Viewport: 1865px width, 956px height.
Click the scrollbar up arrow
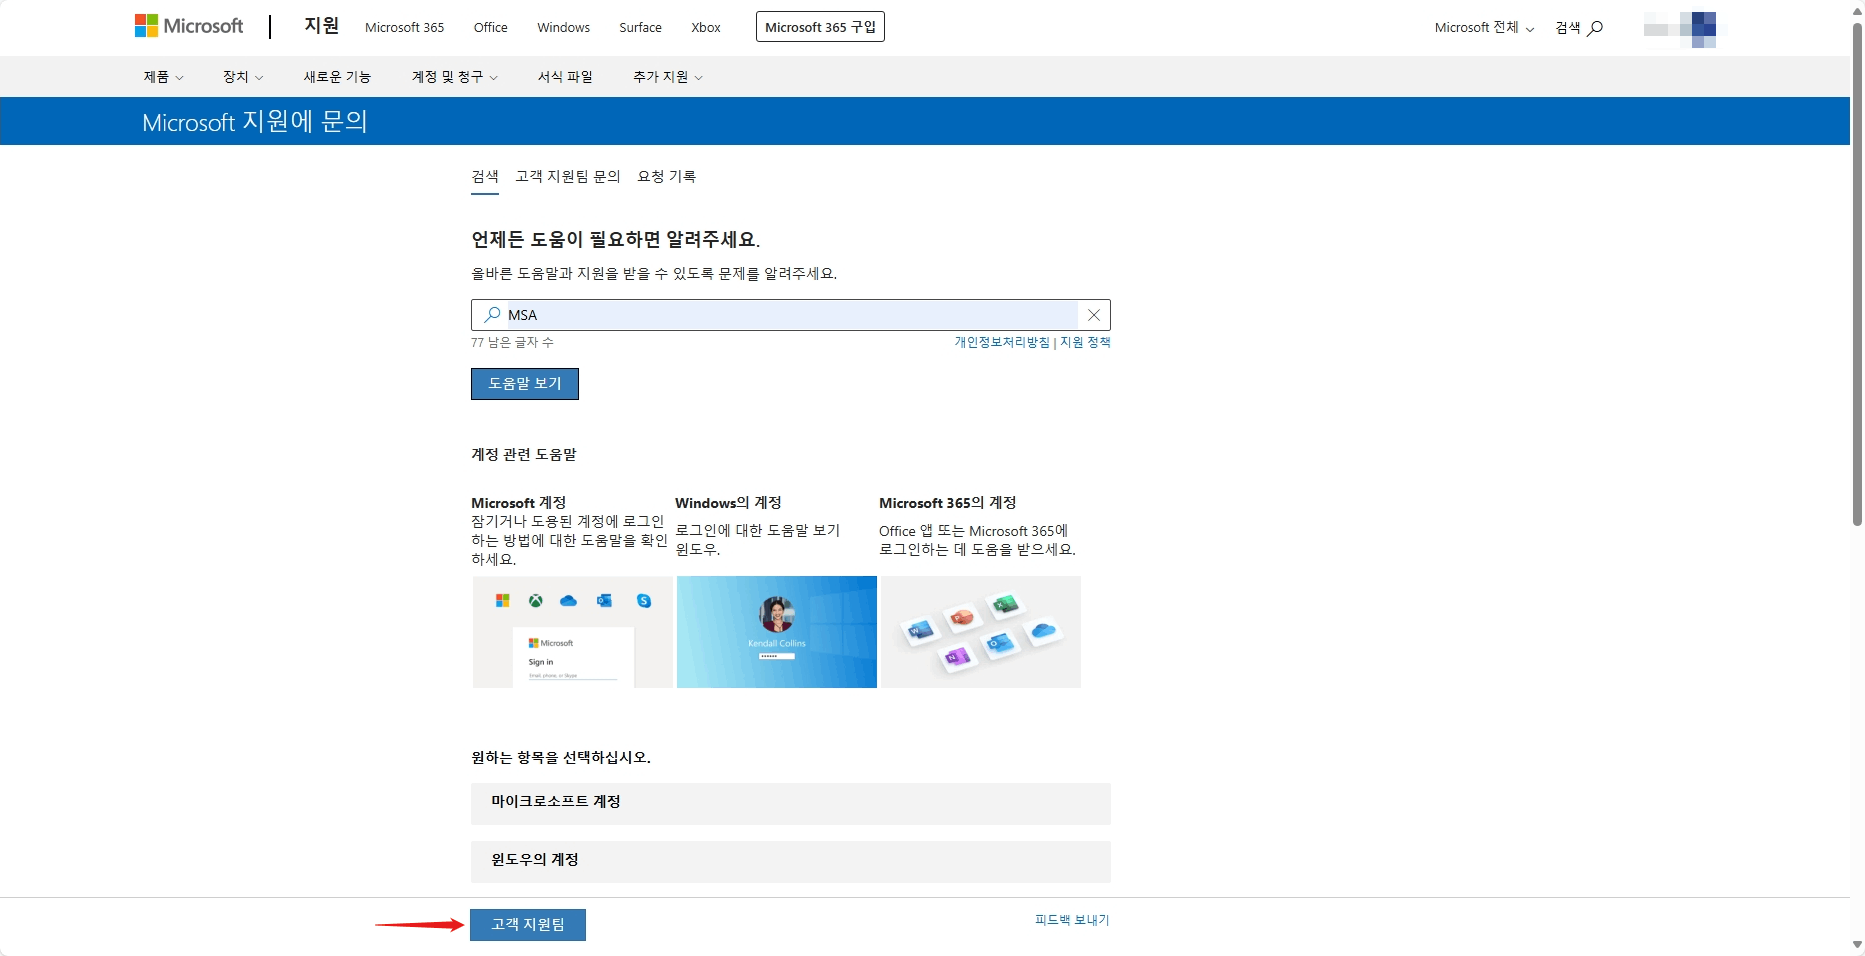click(1857, 11)
